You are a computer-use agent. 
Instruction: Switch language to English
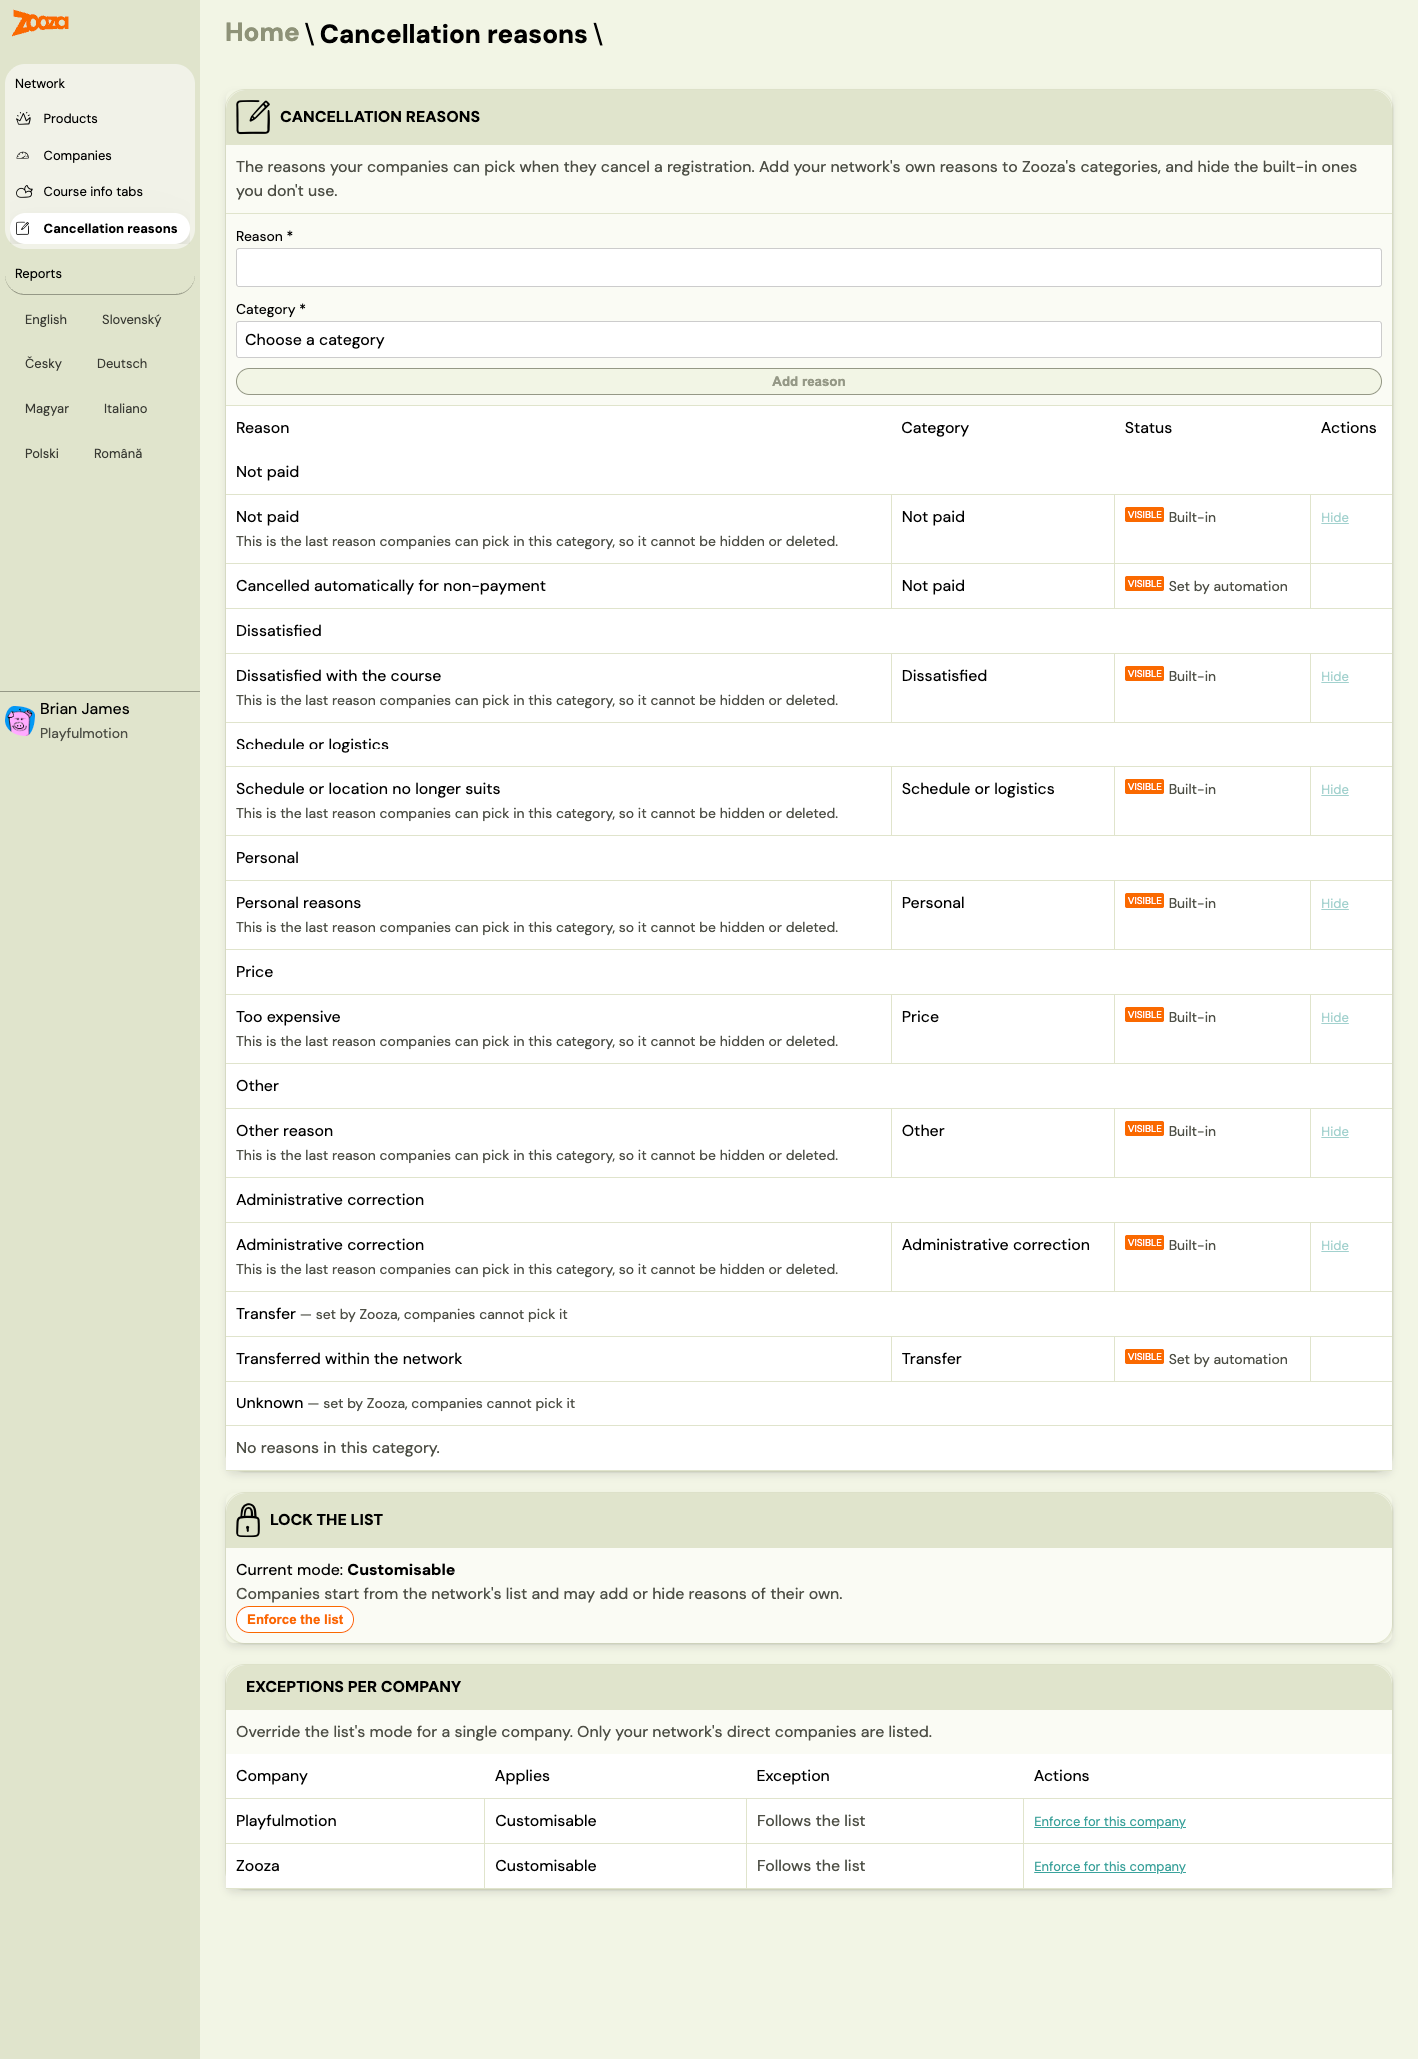pos(46,319)
